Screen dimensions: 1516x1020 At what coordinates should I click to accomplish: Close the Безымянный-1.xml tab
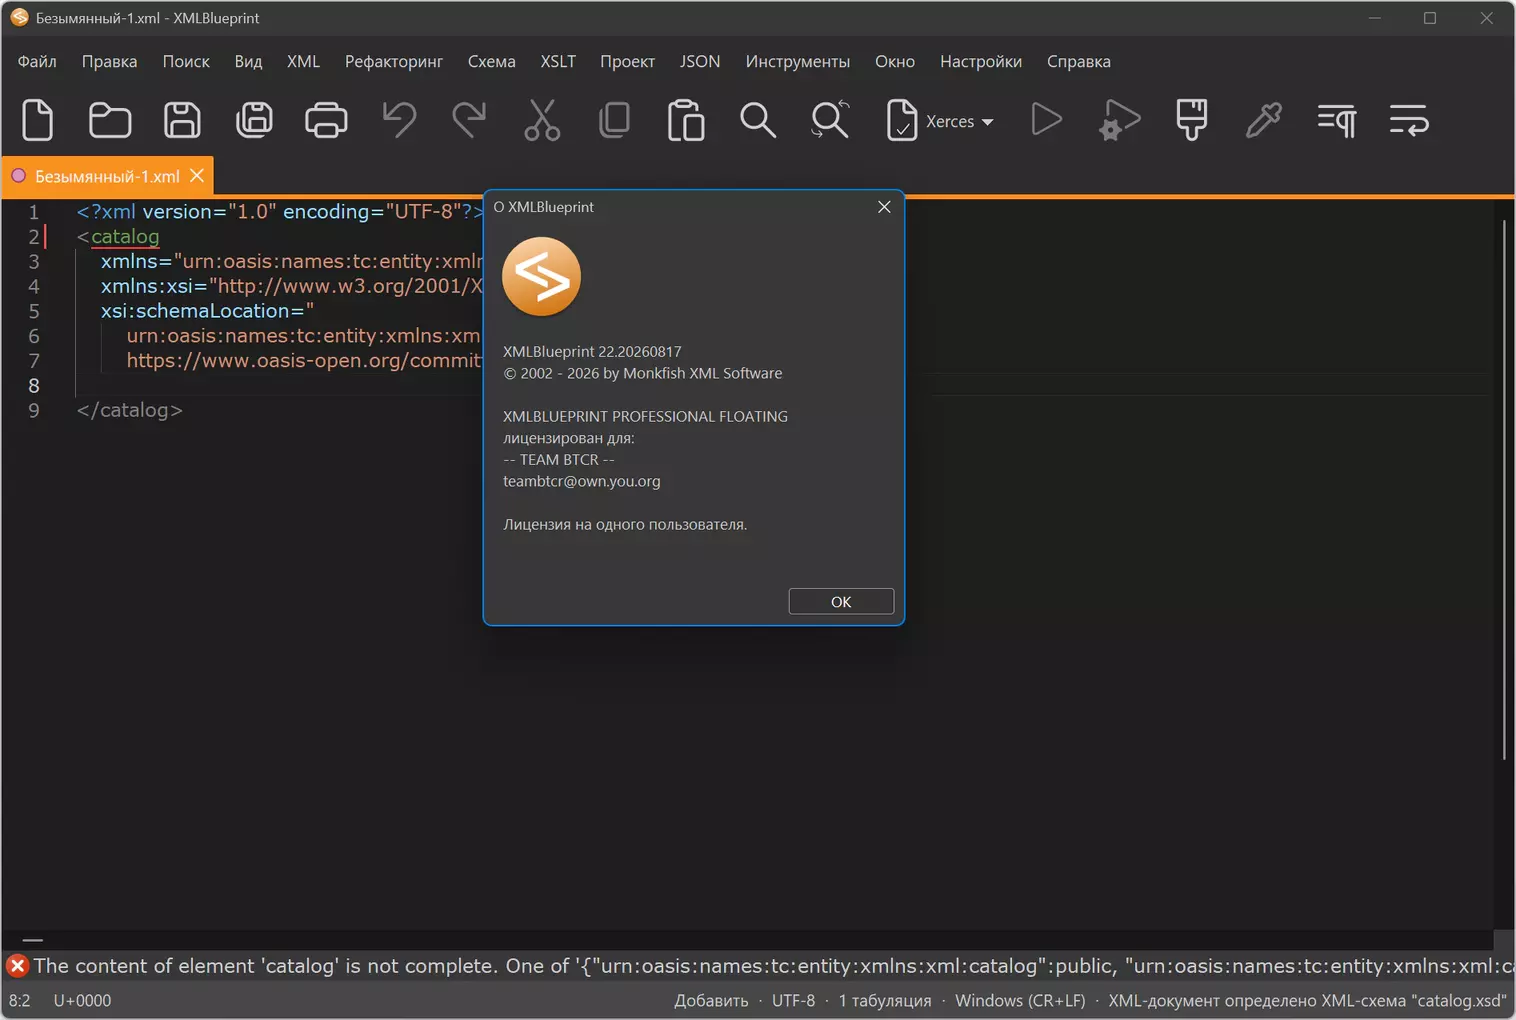tap(197, 176)
